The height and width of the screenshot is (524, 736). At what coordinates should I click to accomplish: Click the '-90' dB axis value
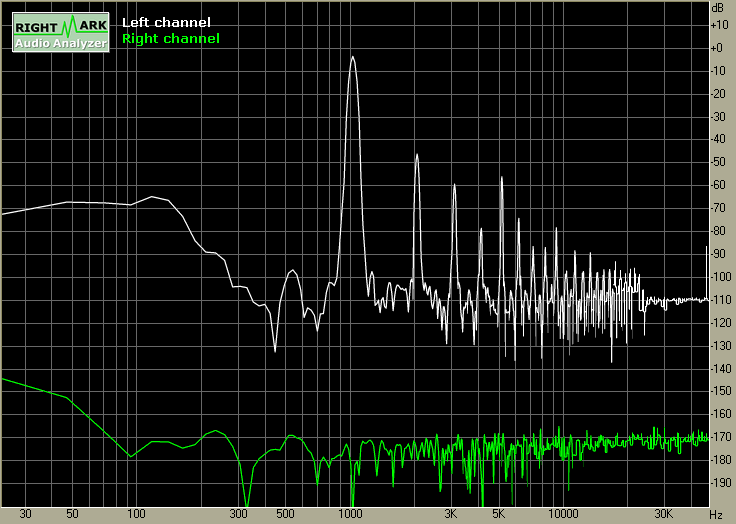pyautogui.click(x=719, y=254)
